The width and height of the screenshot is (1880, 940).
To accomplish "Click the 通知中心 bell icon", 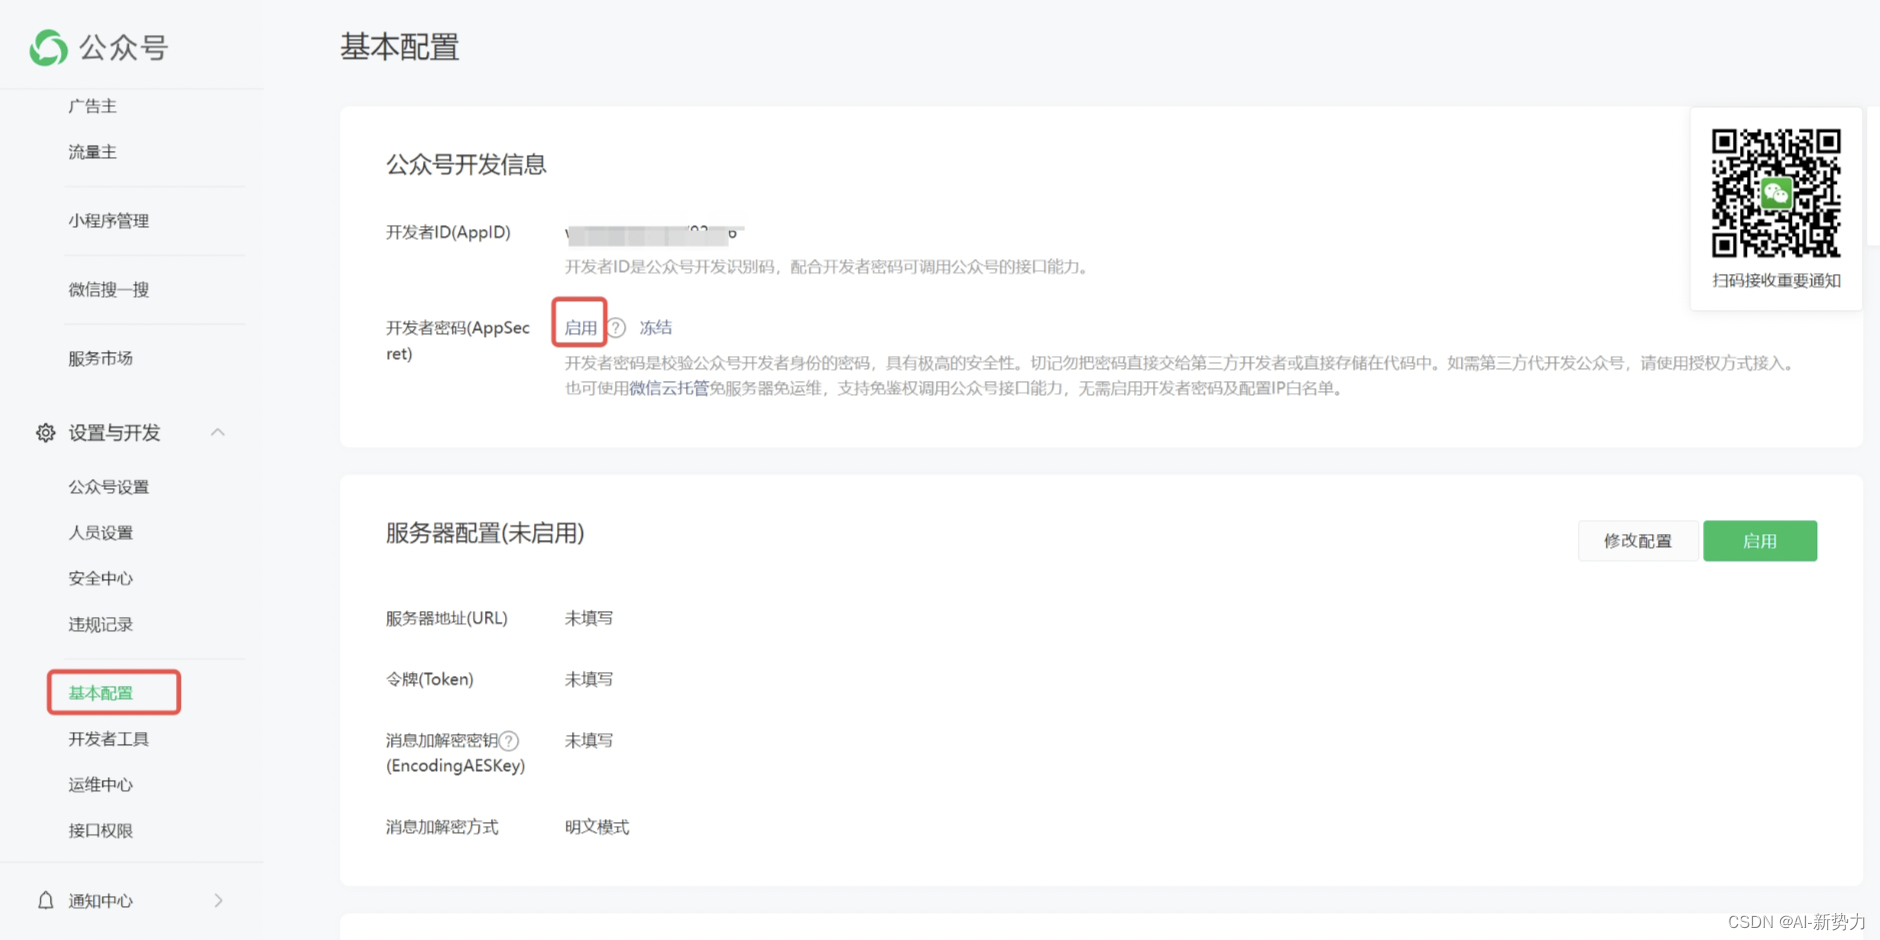I will pyautogui.click(x=46, y=900).
